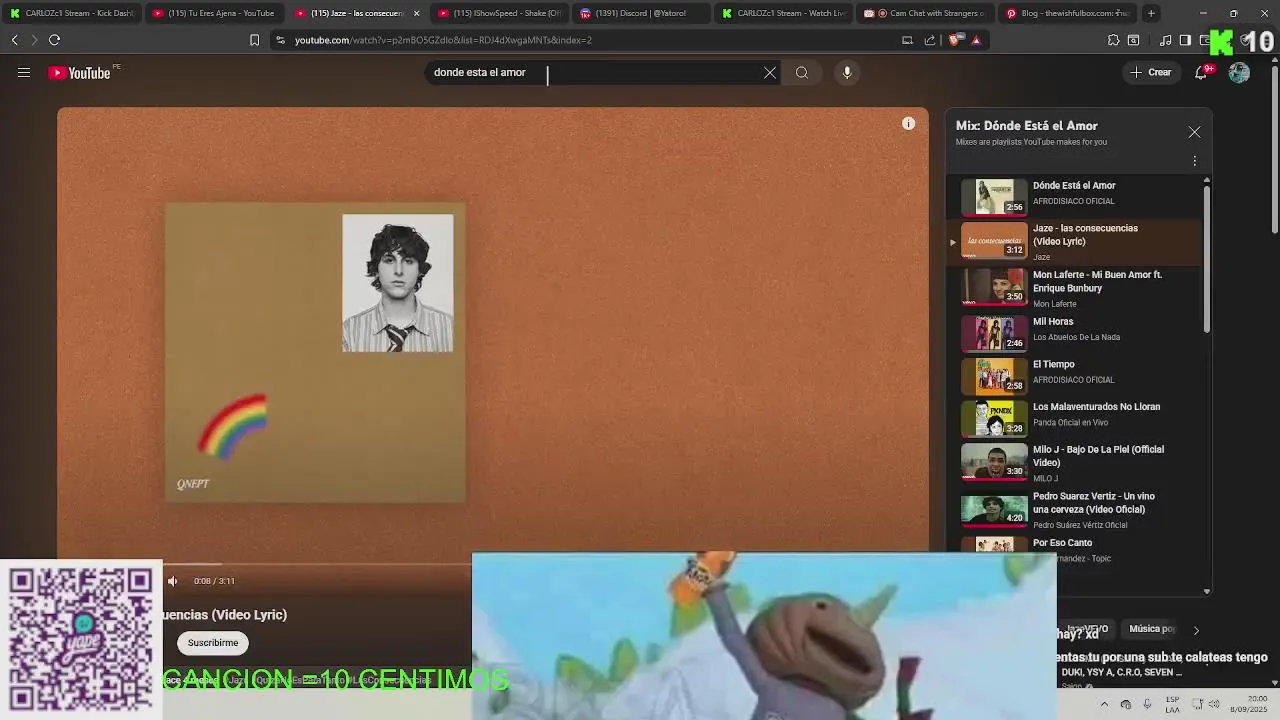This screenshot has width=1280, height=720.
Task: Click the browser address bar URL
Action: coord(443,40)
